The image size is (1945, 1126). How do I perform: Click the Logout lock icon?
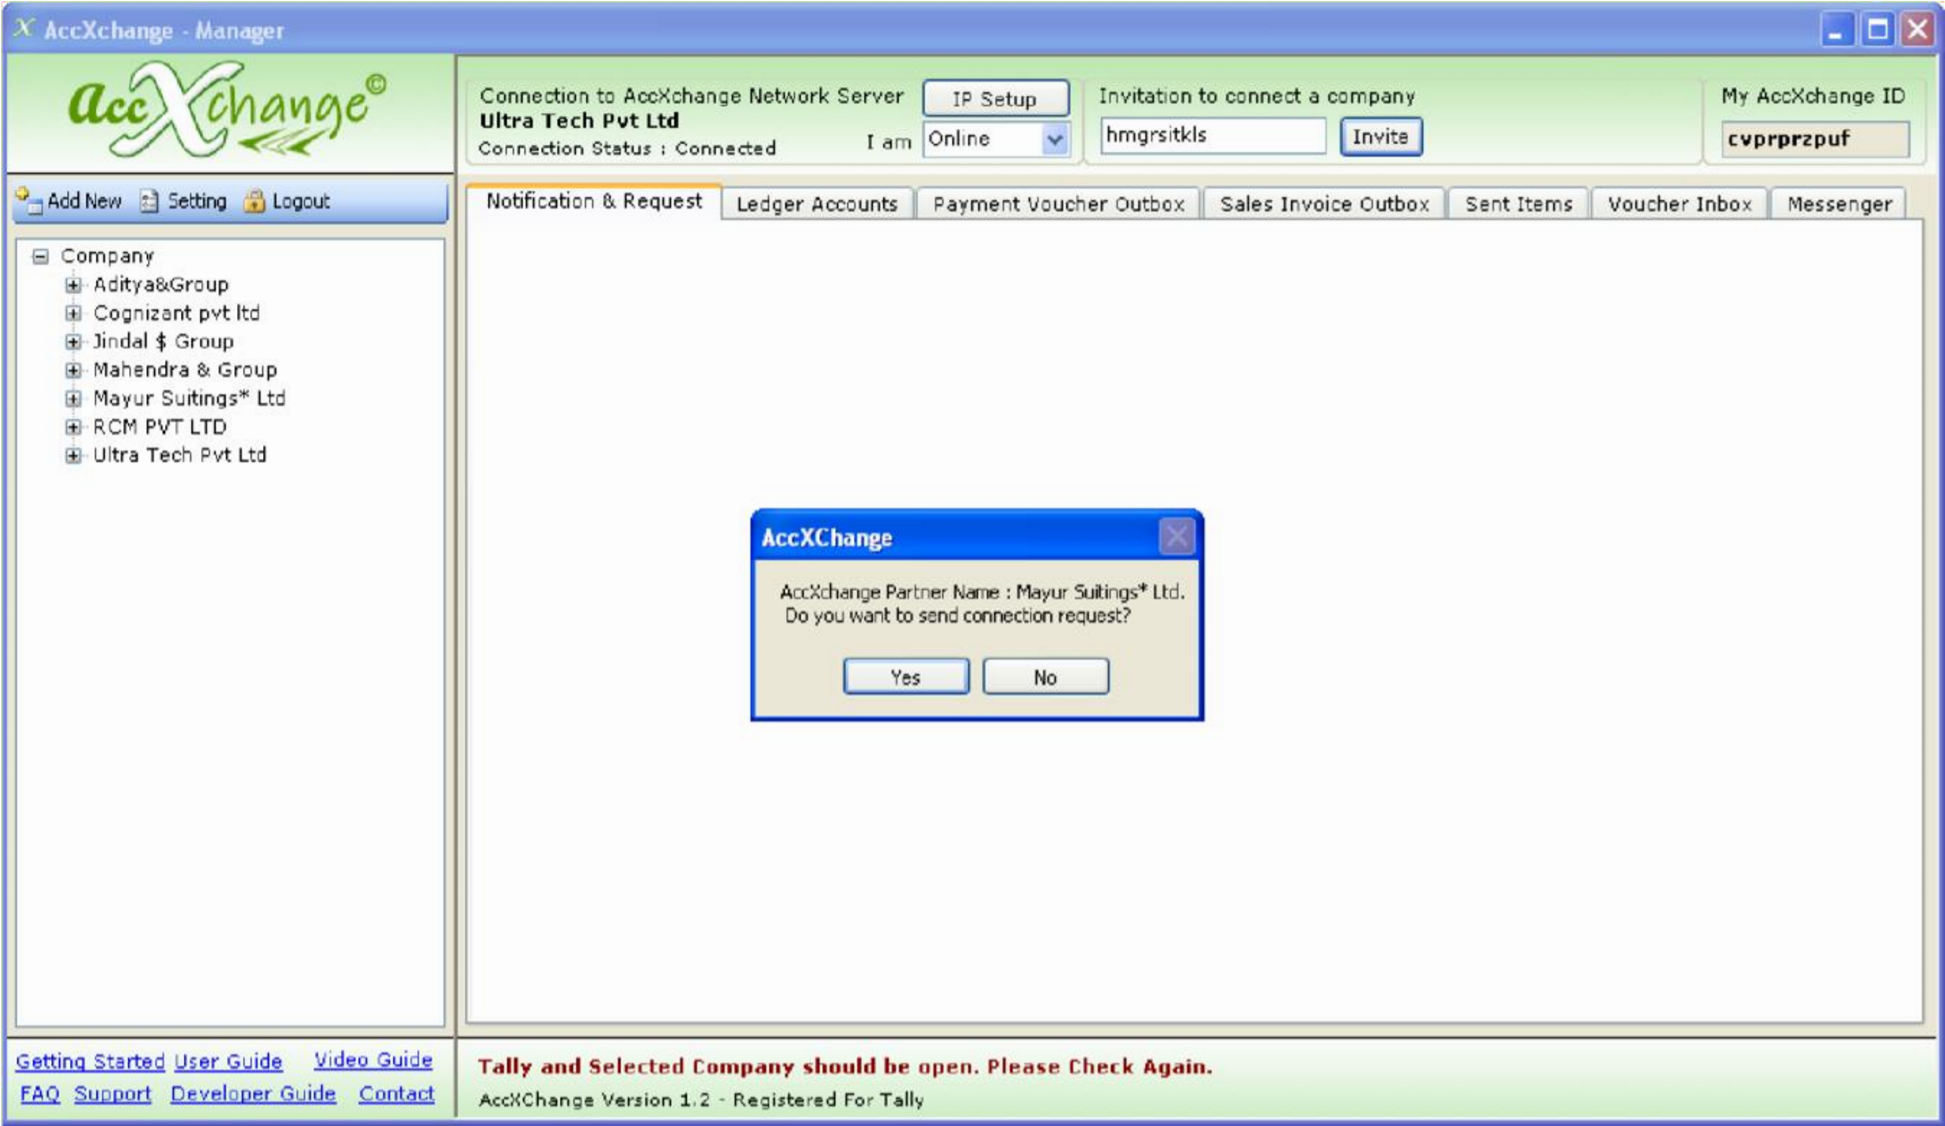tap(255, 201)
